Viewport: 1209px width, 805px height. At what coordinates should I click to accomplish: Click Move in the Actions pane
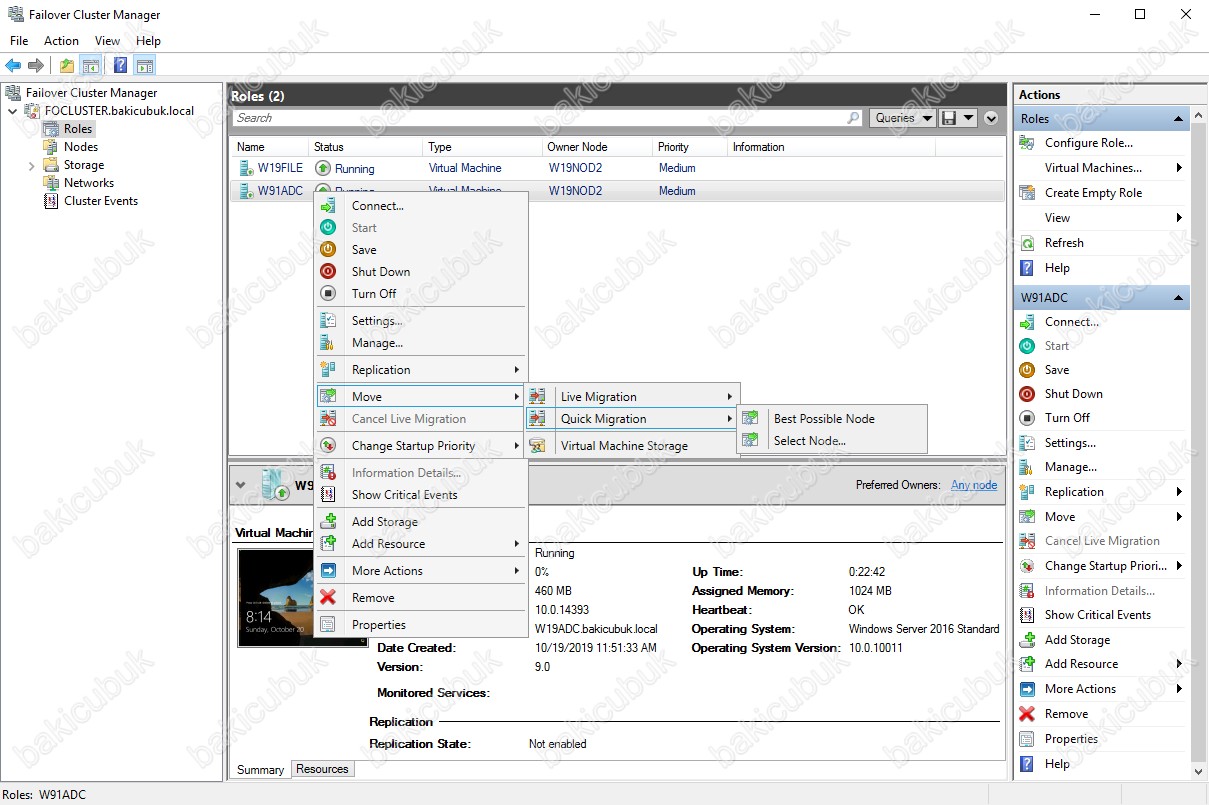coord(1060,517)
